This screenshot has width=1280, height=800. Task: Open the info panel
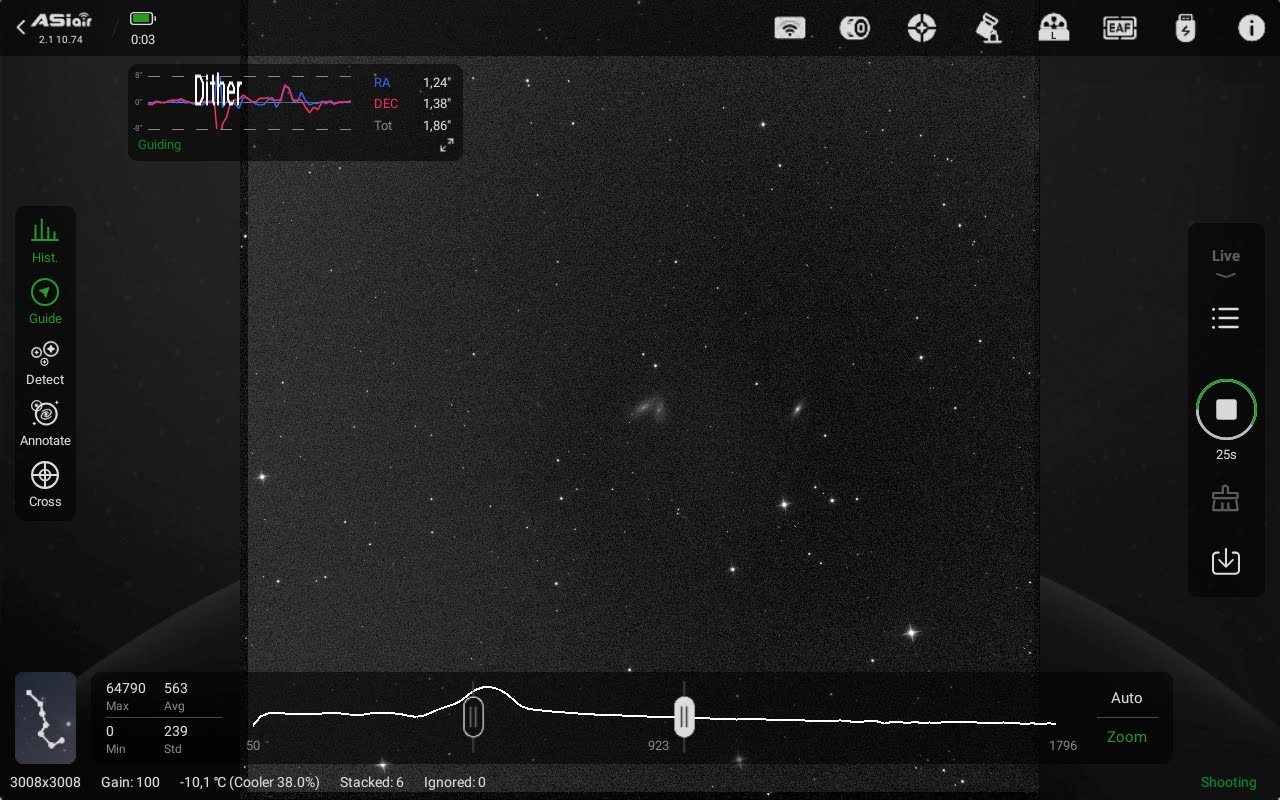(x=1251, y=28)
